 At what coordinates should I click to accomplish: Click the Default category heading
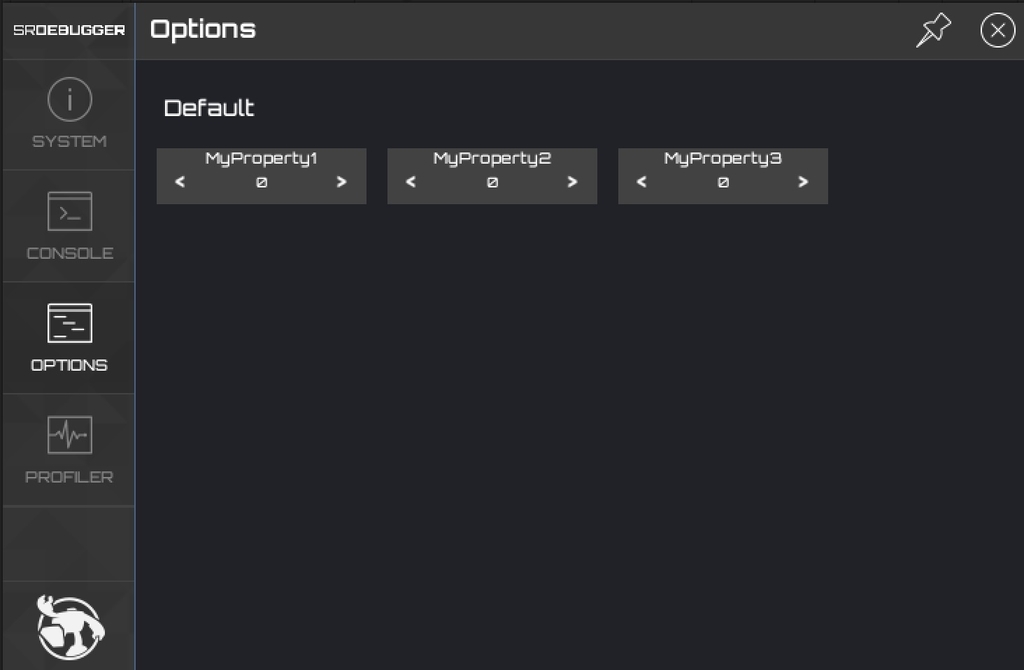[x=209, y=108]
